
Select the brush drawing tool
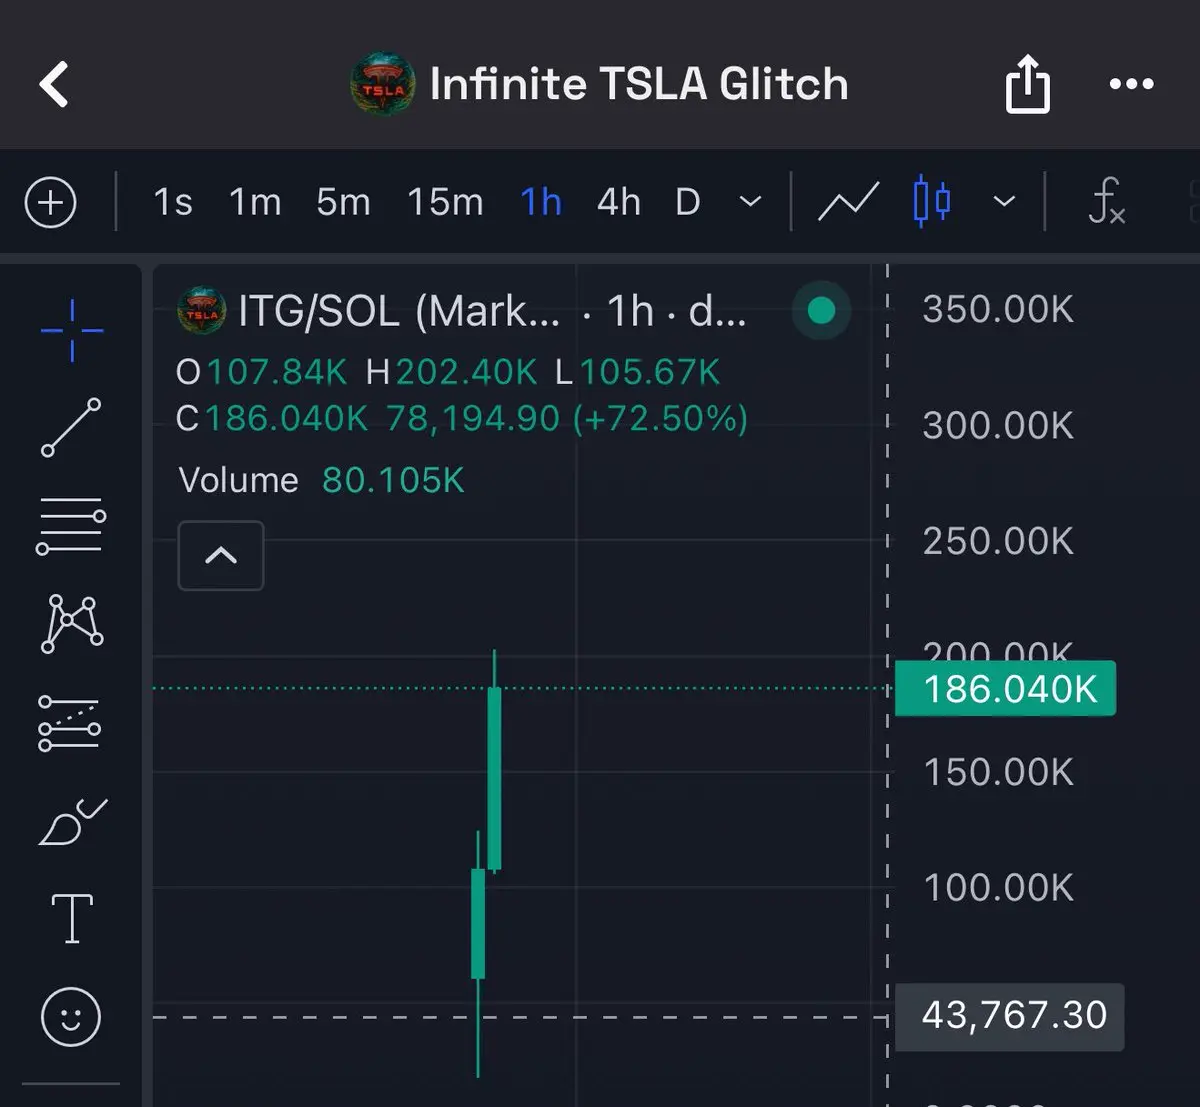73,822
